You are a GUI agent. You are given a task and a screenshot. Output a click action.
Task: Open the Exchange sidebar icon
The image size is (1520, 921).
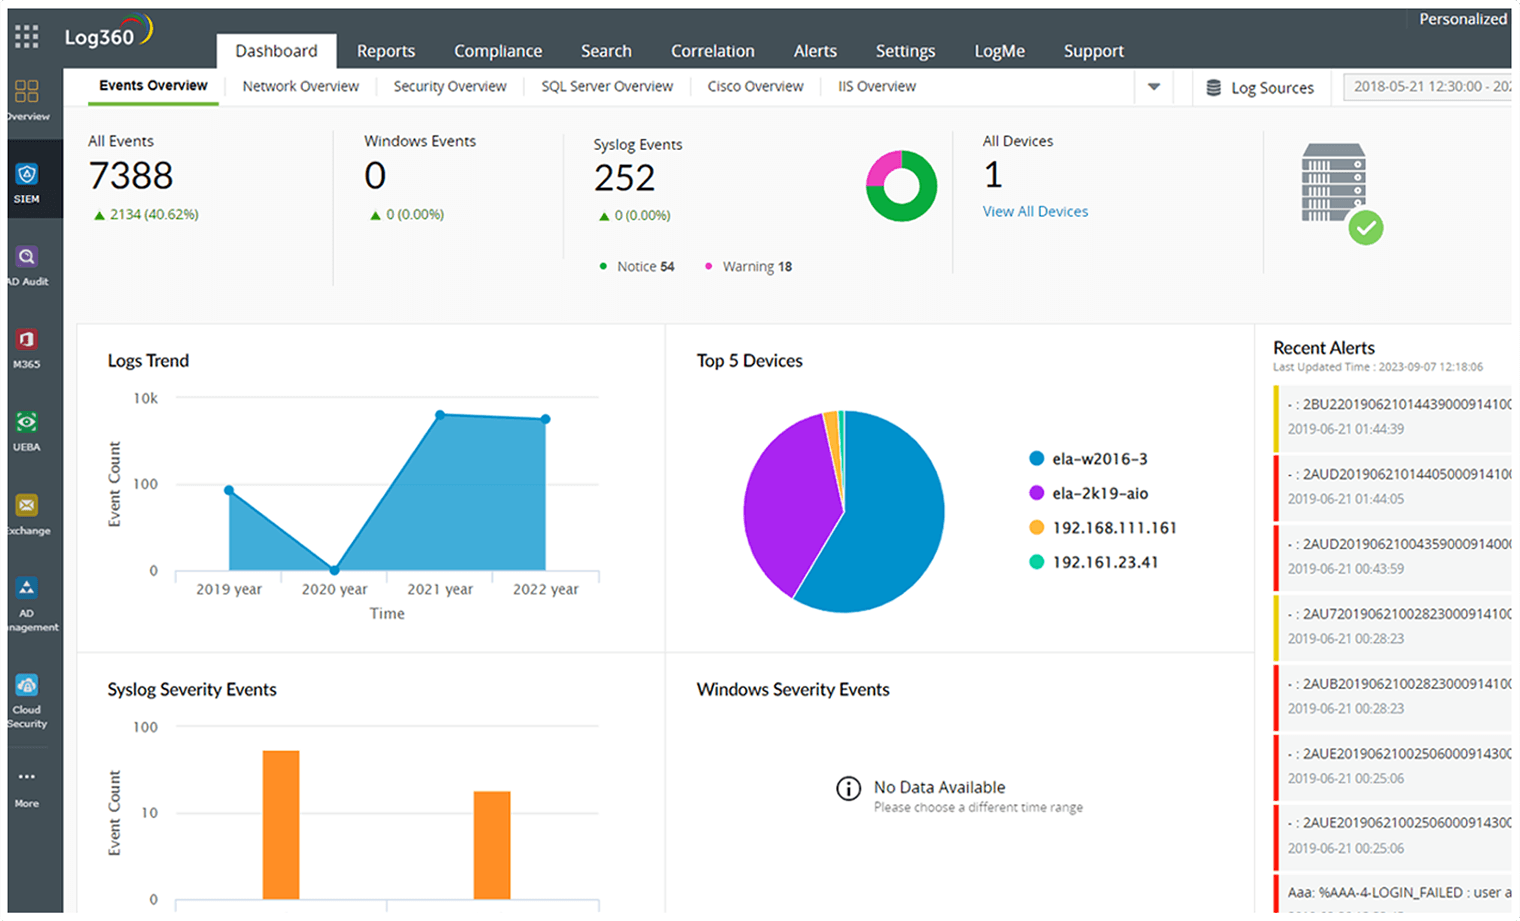27,514
